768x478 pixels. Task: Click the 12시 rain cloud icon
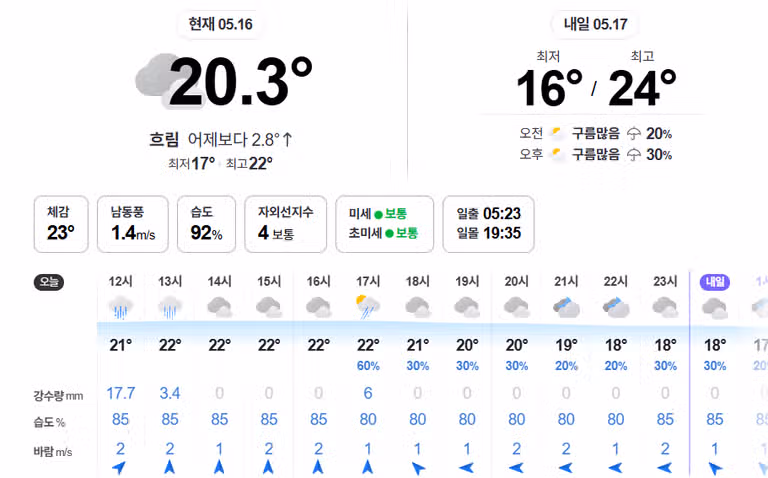pyautogui.click(x=120, y=307)
